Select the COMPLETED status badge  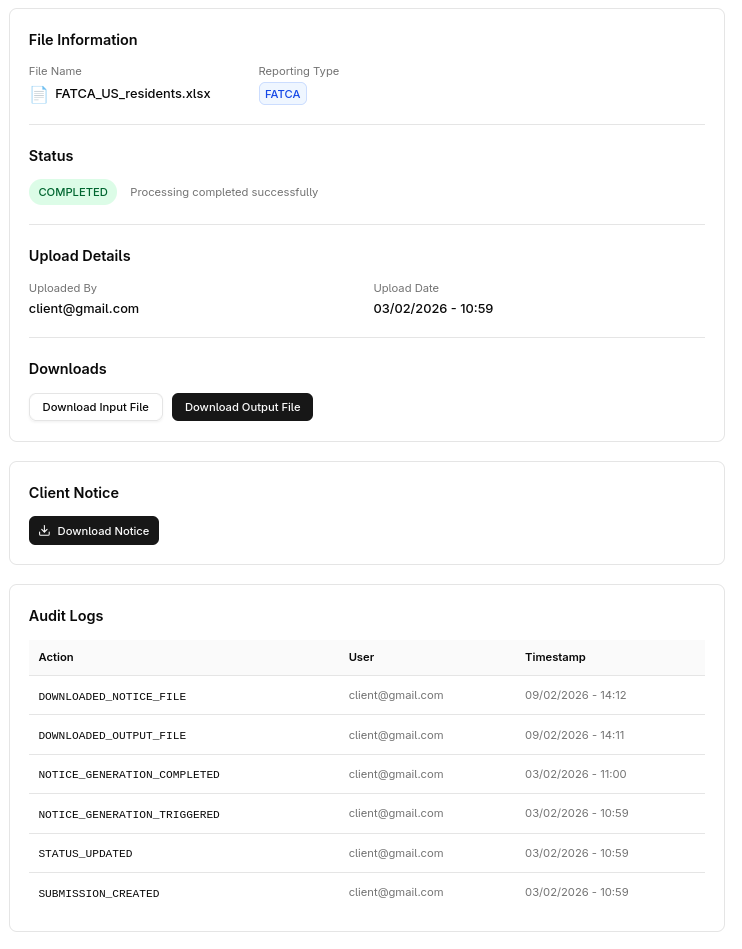[73, 192]
